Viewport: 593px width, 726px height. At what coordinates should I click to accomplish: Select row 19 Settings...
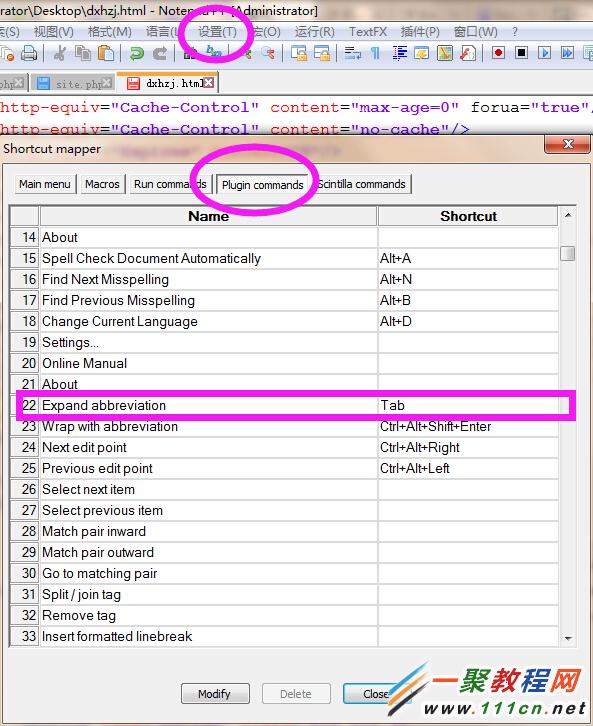pos(284,342)
